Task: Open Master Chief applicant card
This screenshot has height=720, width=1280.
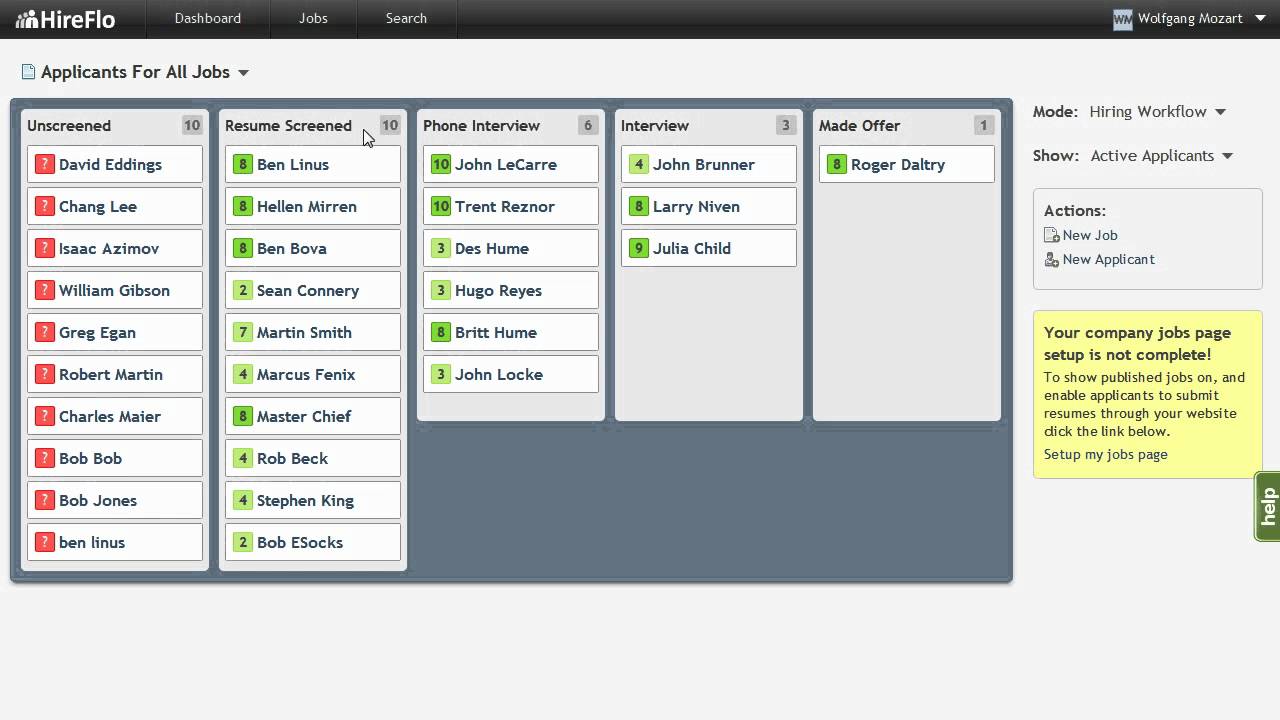Action: tap(313, 416)
